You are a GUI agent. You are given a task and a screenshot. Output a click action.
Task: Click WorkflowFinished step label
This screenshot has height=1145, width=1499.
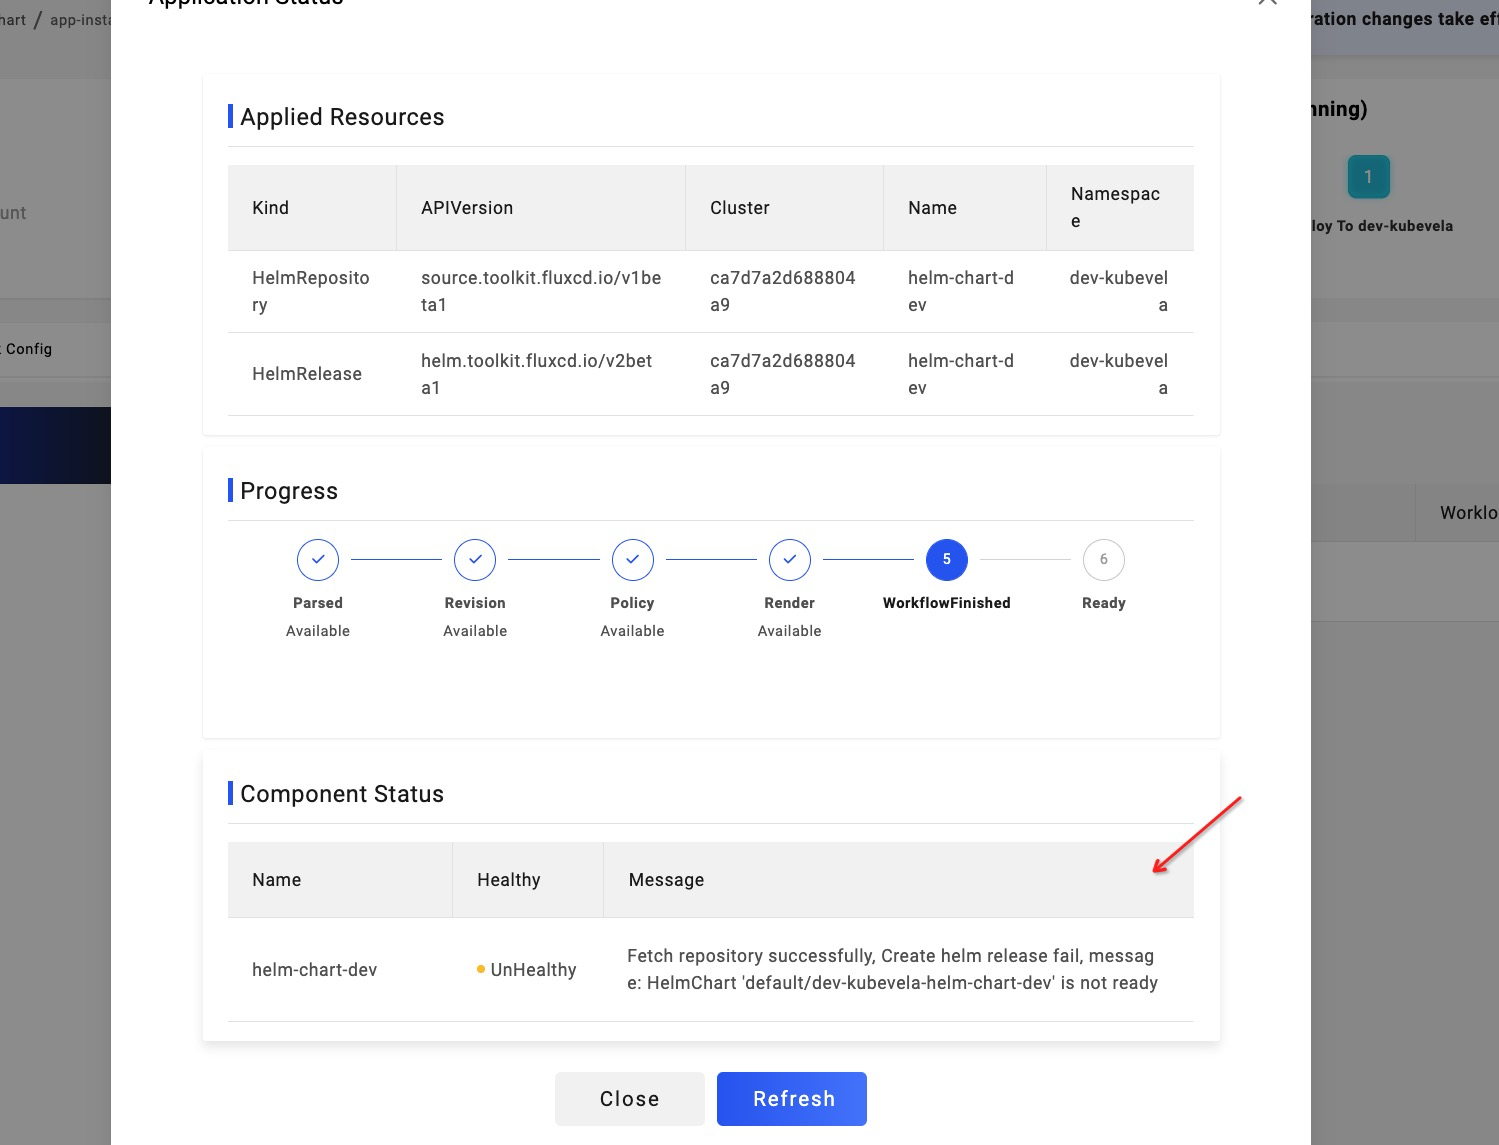pos(946,603)
